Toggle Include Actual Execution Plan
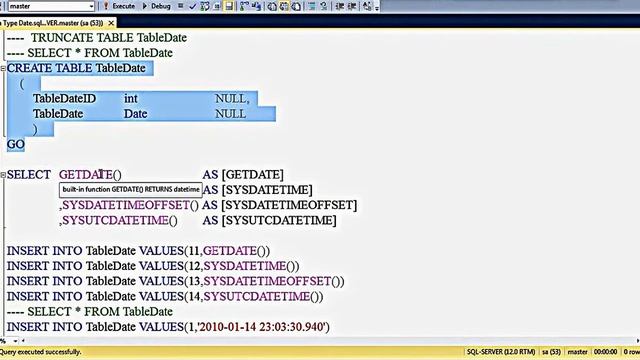Image resolution: width=640 pixels, height=360 pixels. pos(244,6)
